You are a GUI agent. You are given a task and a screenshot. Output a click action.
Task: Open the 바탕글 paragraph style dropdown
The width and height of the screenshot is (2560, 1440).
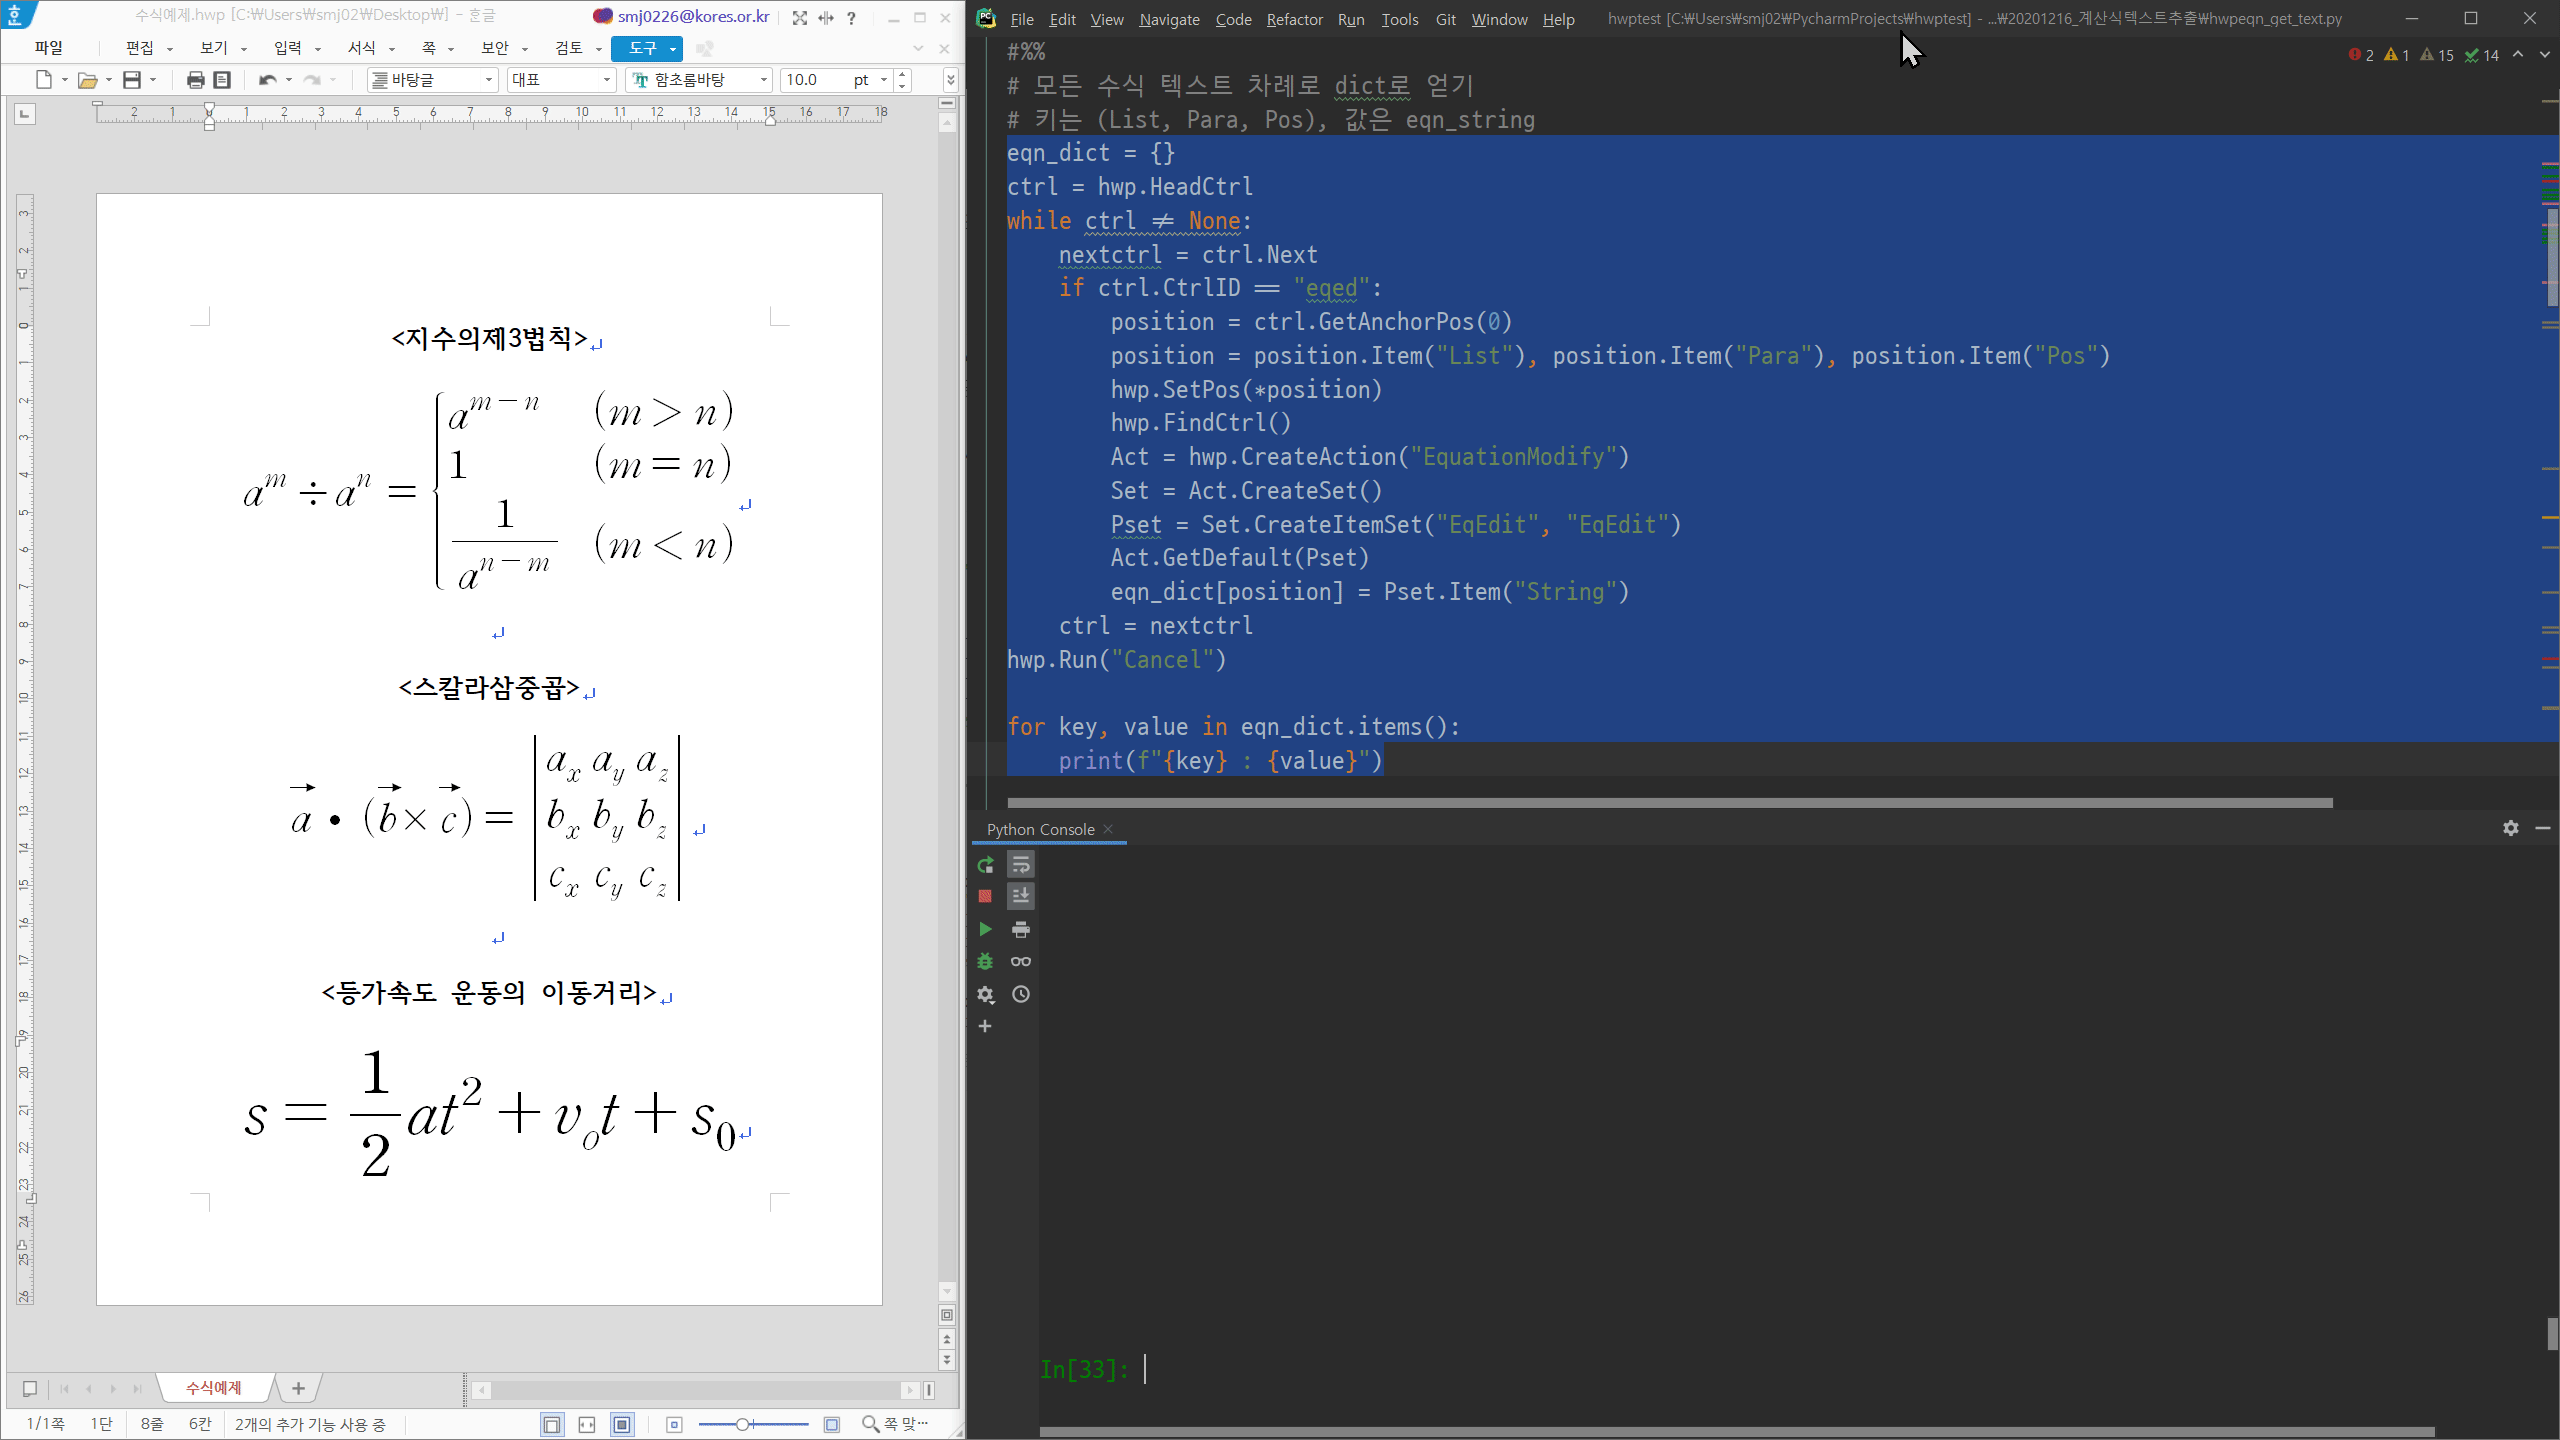[488, 80]
